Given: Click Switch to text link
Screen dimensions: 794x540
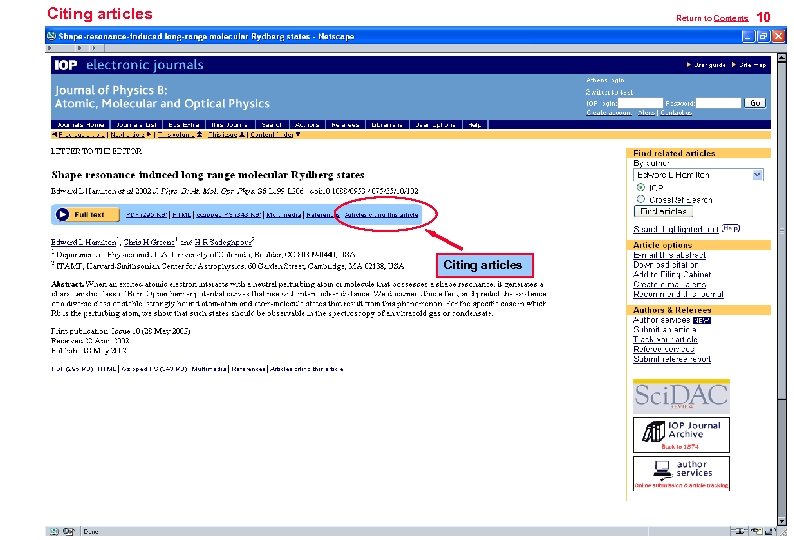Looking at the screenshot, I should [609, 92].
